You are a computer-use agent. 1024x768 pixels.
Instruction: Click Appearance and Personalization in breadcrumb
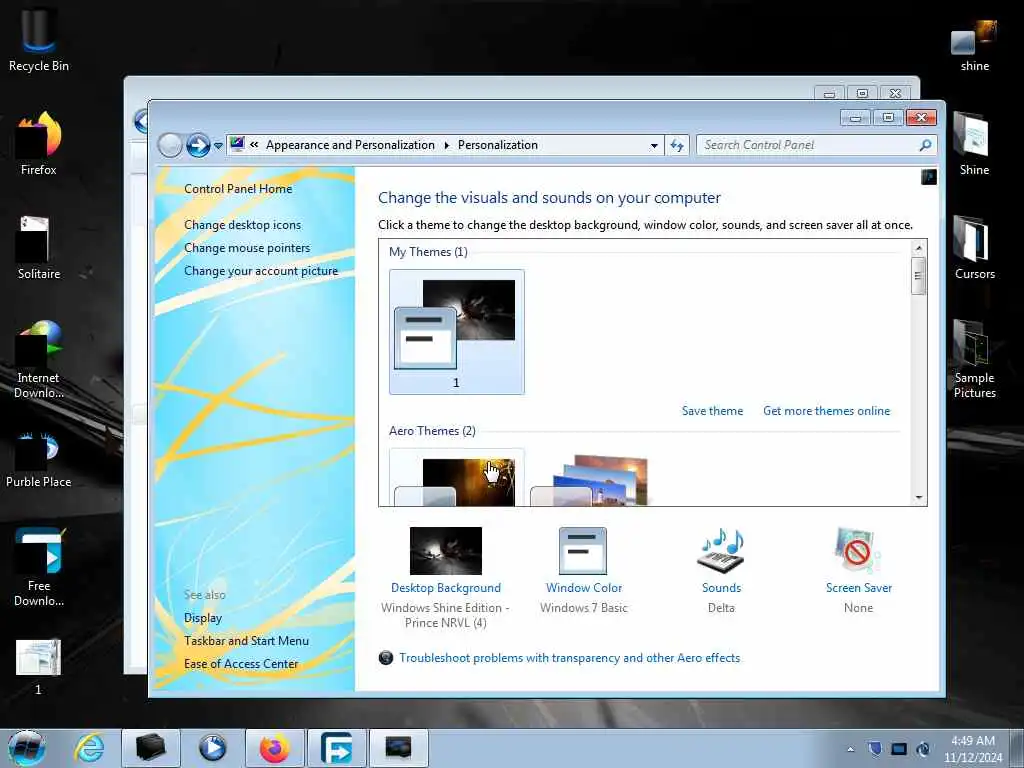point(350,145)
